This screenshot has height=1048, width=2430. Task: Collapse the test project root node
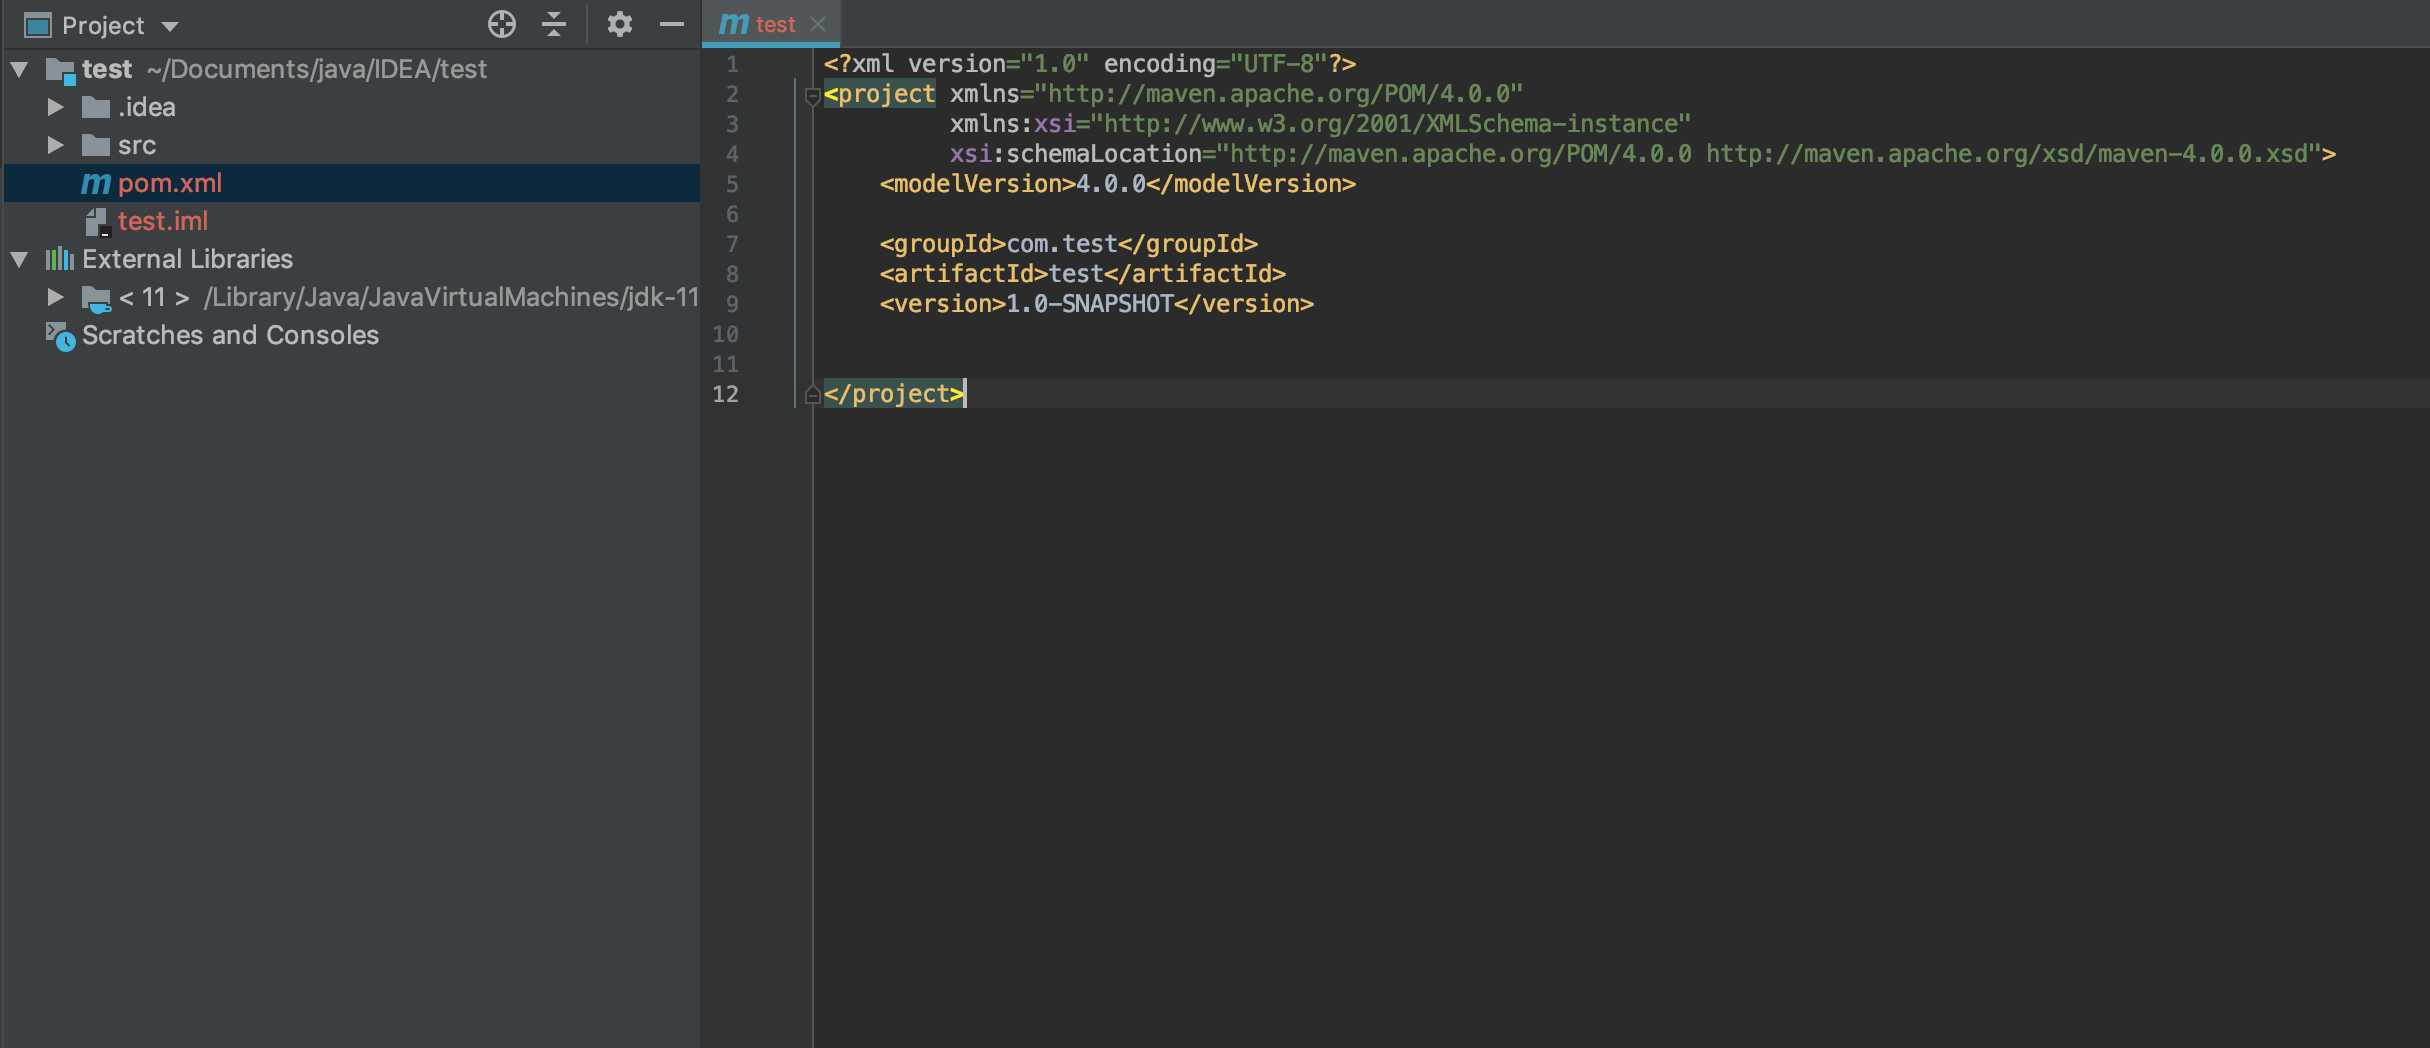coord(19,69)
